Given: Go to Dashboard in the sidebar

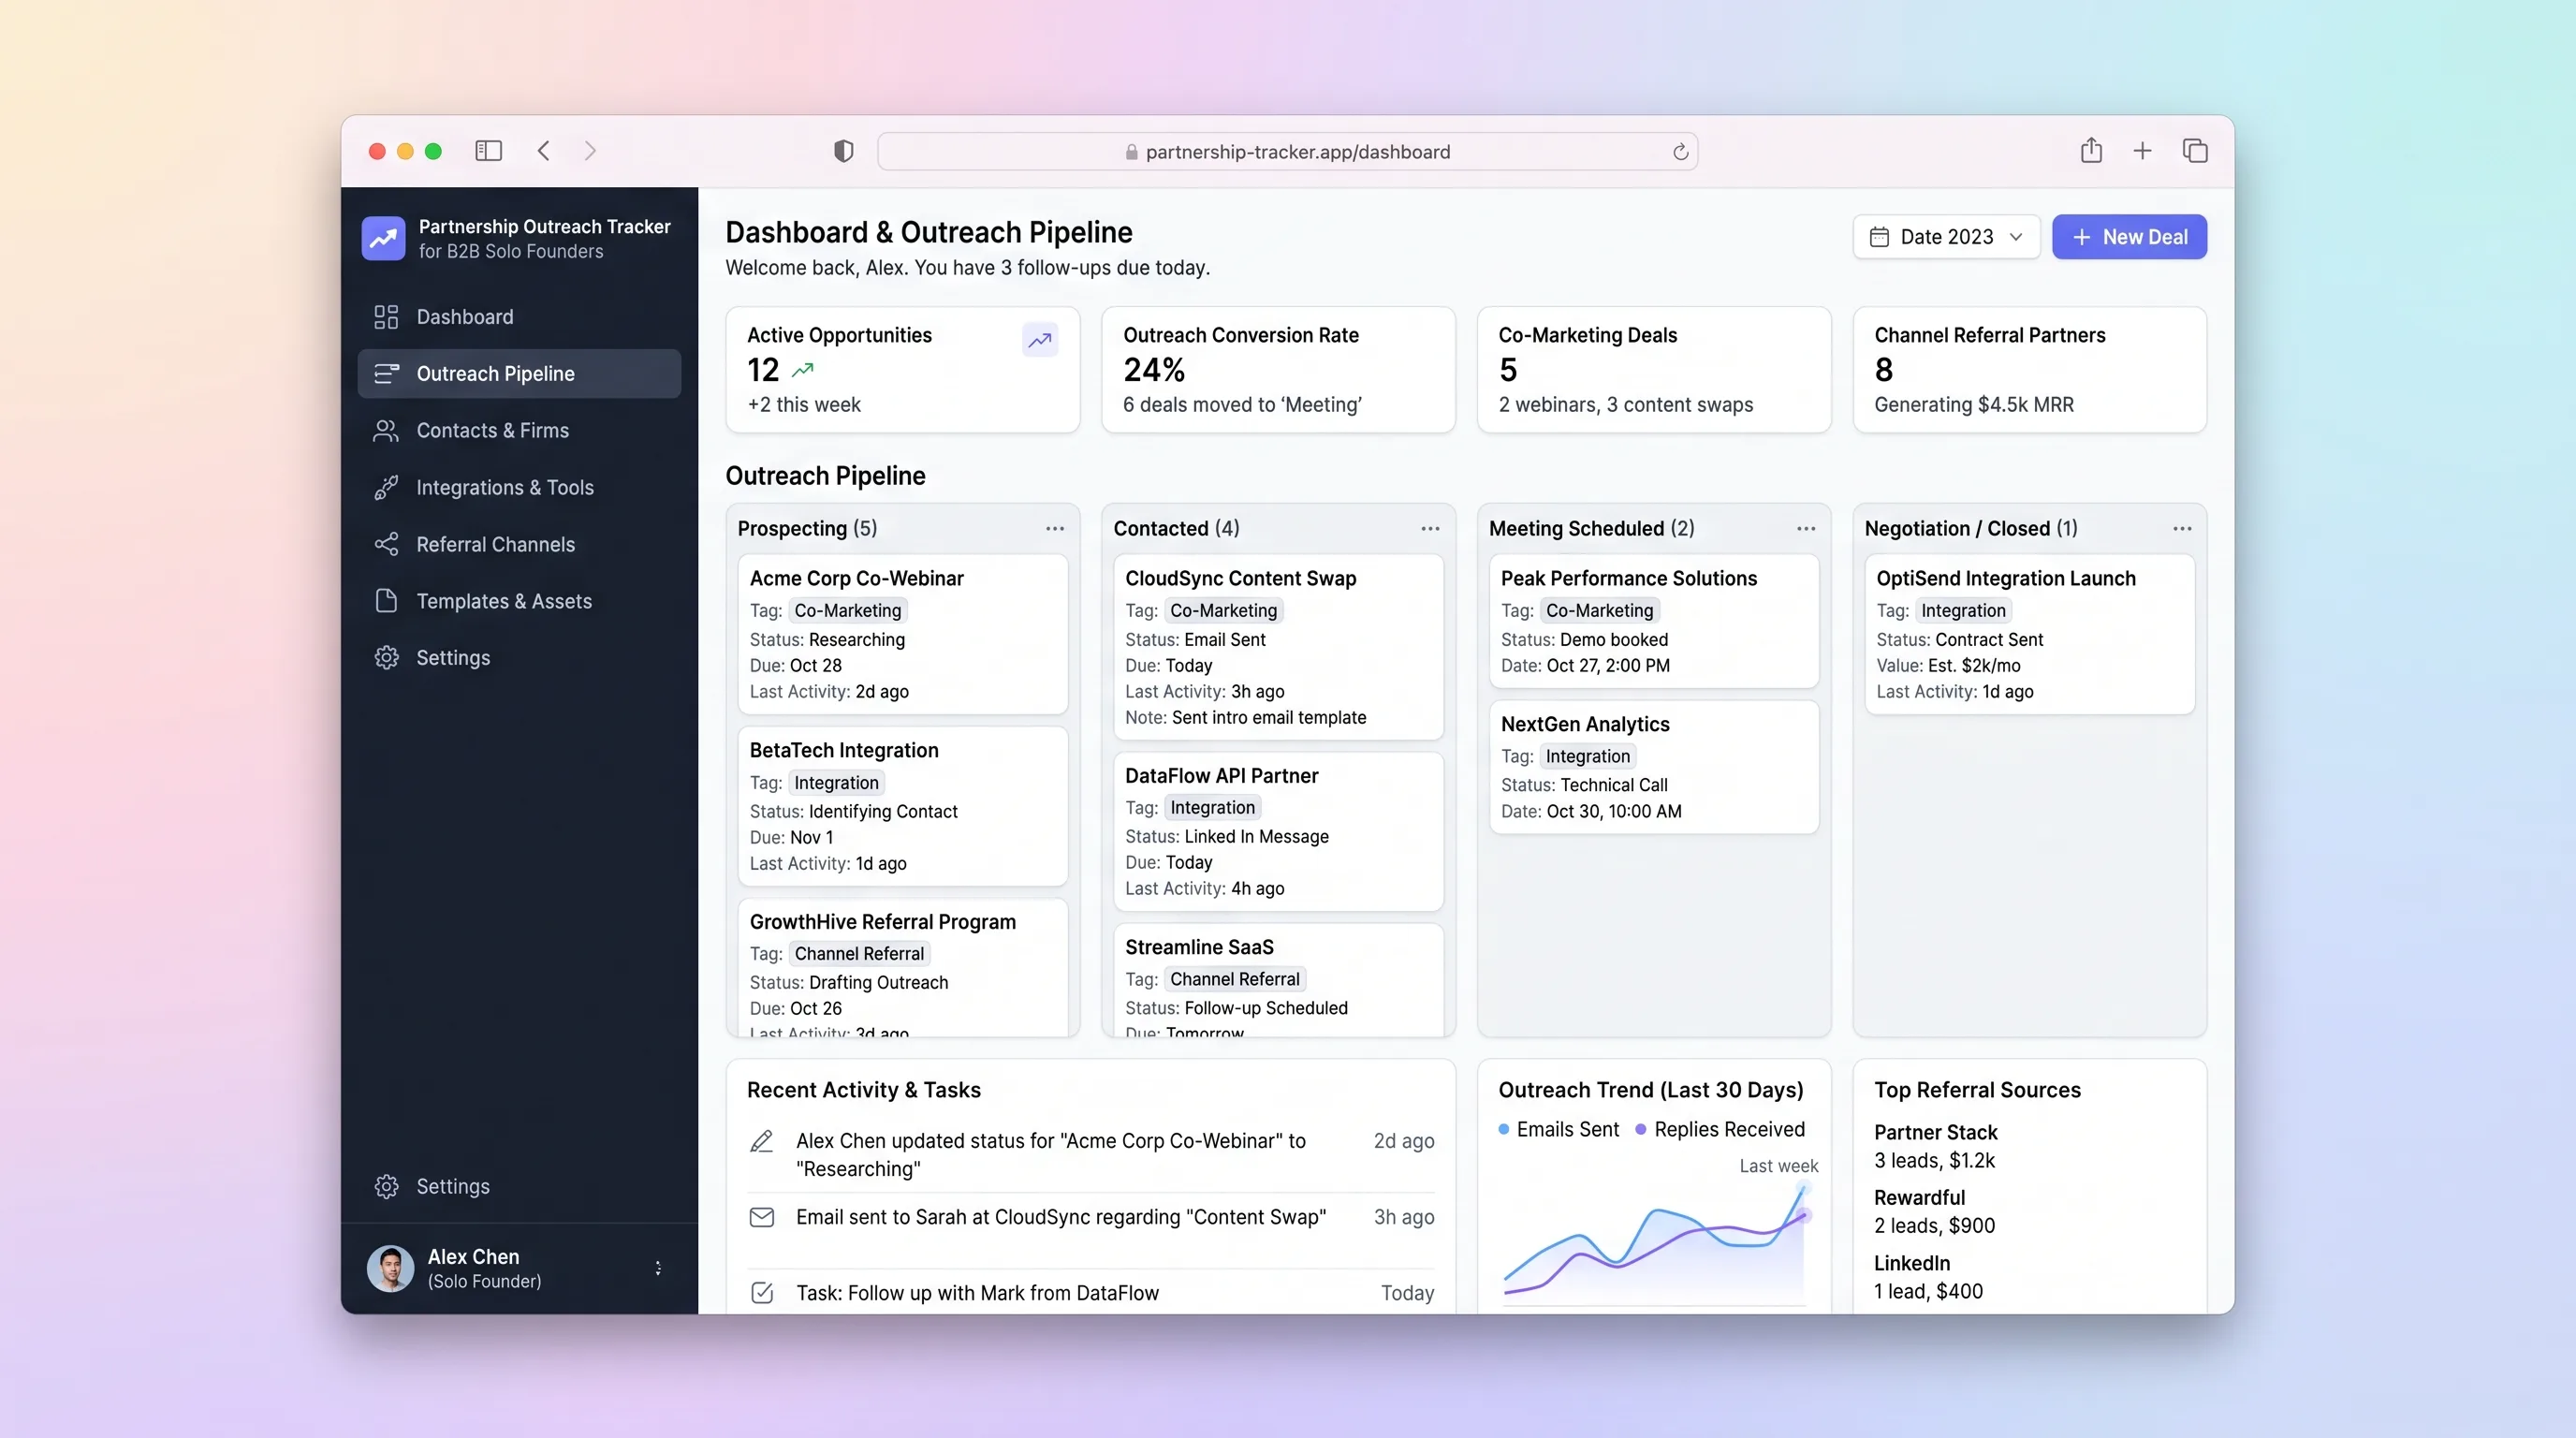Looking at the screenshot, I should [519, 317].
